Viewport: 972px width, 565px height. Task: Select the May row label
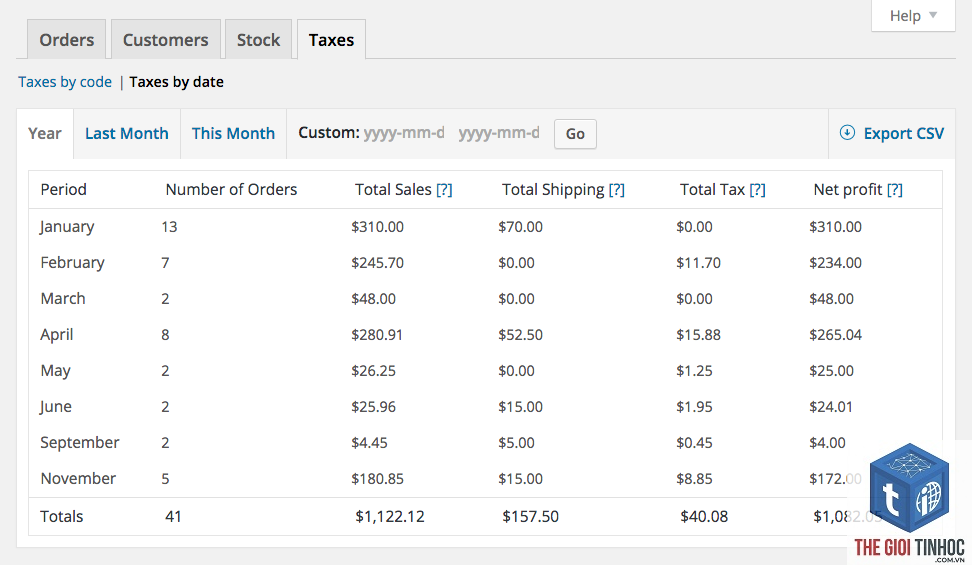tap(55, 371)
